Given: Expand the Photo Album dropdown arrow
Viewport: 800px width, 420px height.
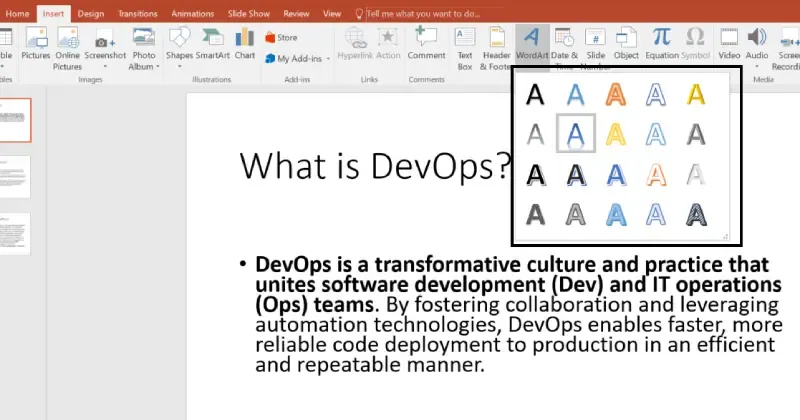Looking at the screenshot, I should (x=158, y=67).
